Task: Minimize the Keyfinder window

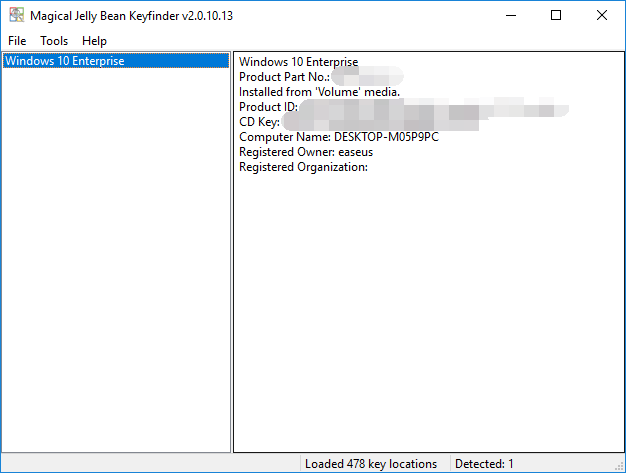Action: pyautogui.click(x=510, y=15)
